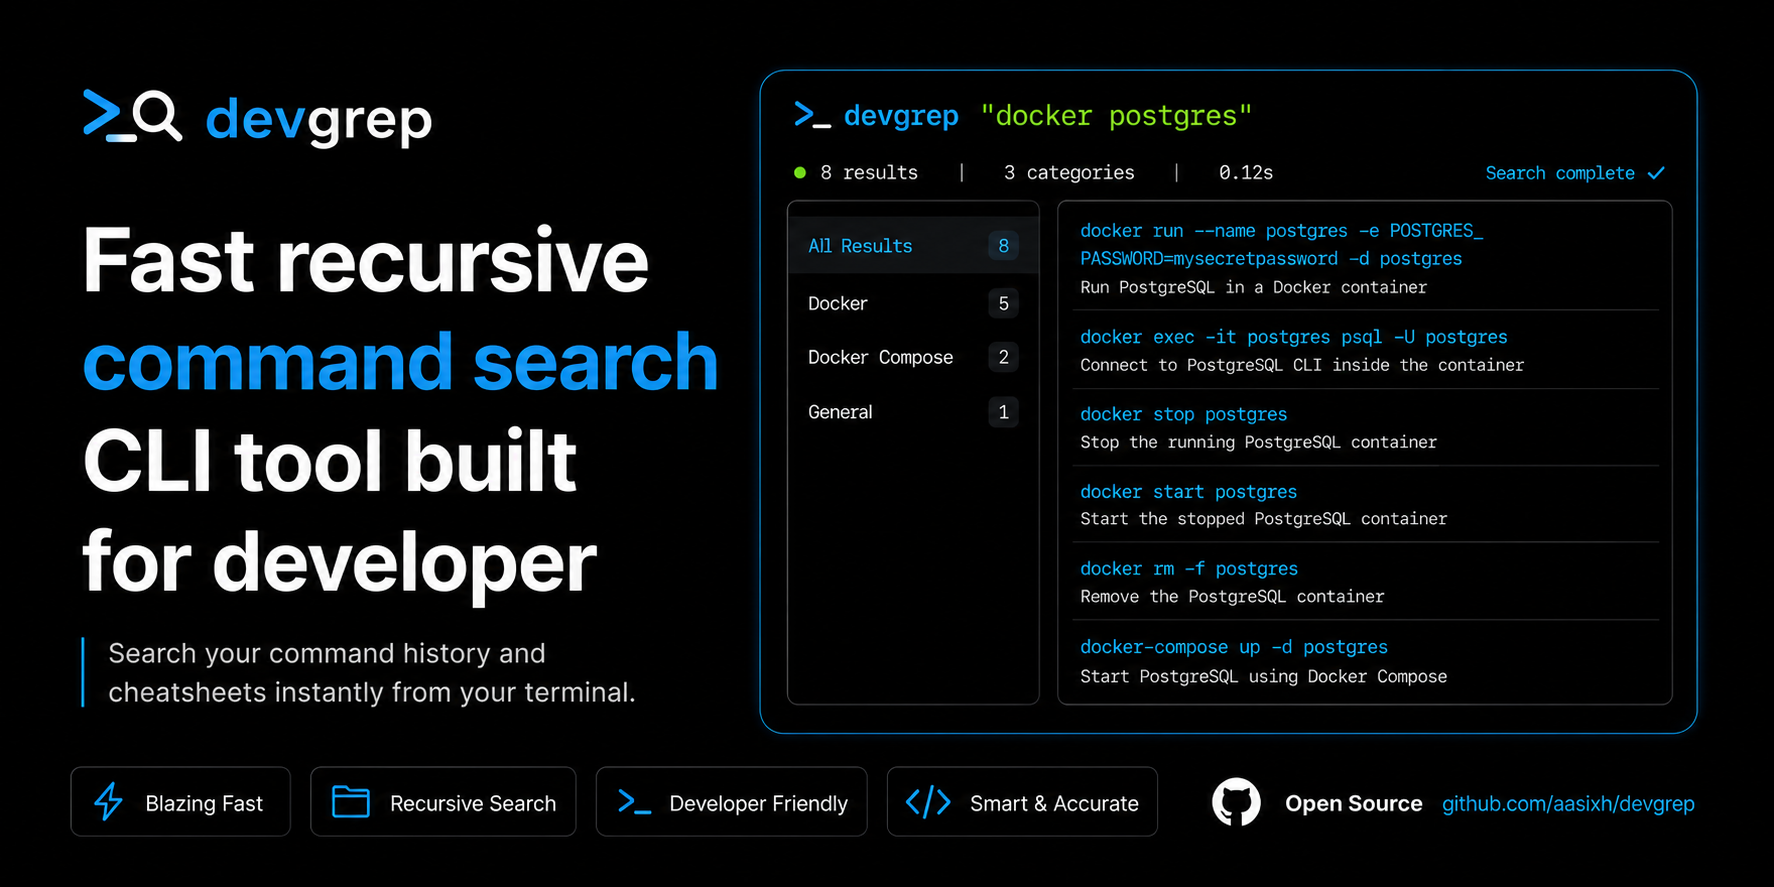The width and height of the screenshot is (1774, 887).
Task: Click "Run PostgreSQL in a Docker container" description
Action: [x=1253, y=288]
